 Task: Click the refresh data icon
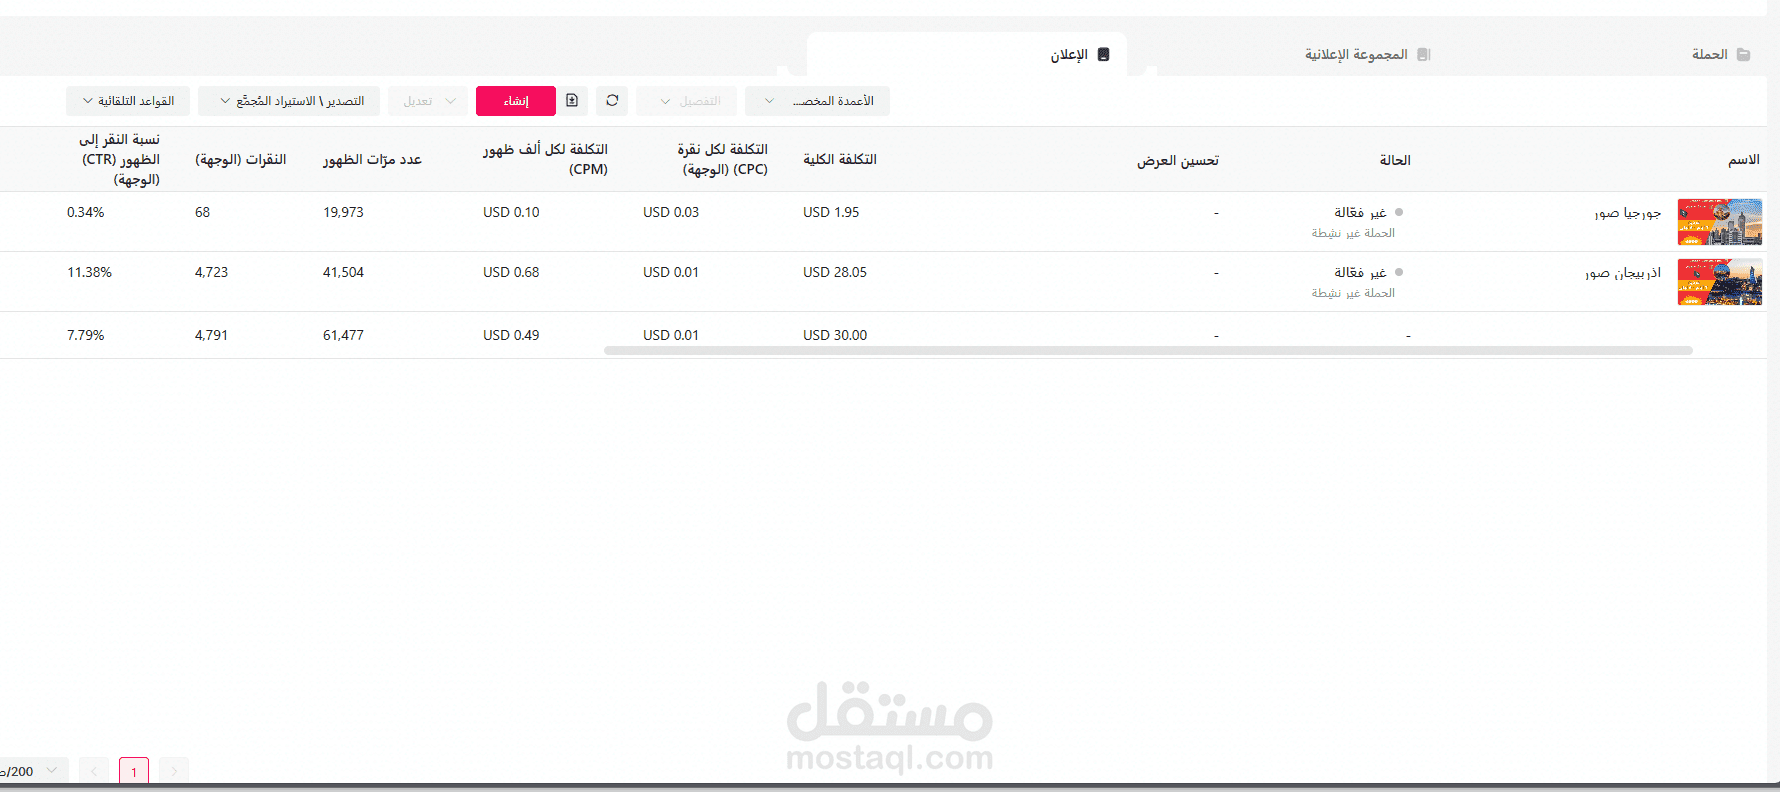[x=612, y=100]
